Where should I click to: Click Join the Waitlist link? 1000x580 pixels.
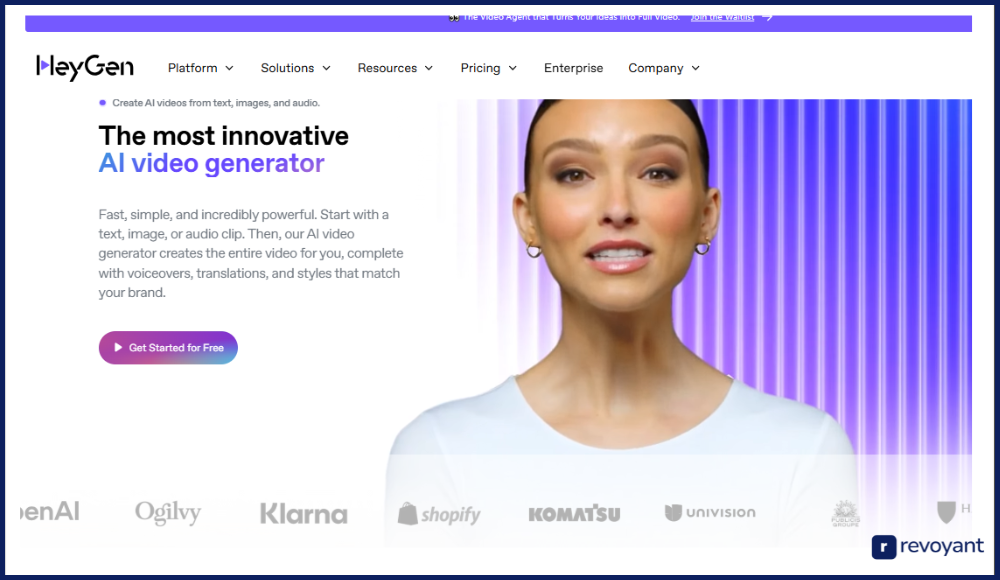tap(722, 17)
